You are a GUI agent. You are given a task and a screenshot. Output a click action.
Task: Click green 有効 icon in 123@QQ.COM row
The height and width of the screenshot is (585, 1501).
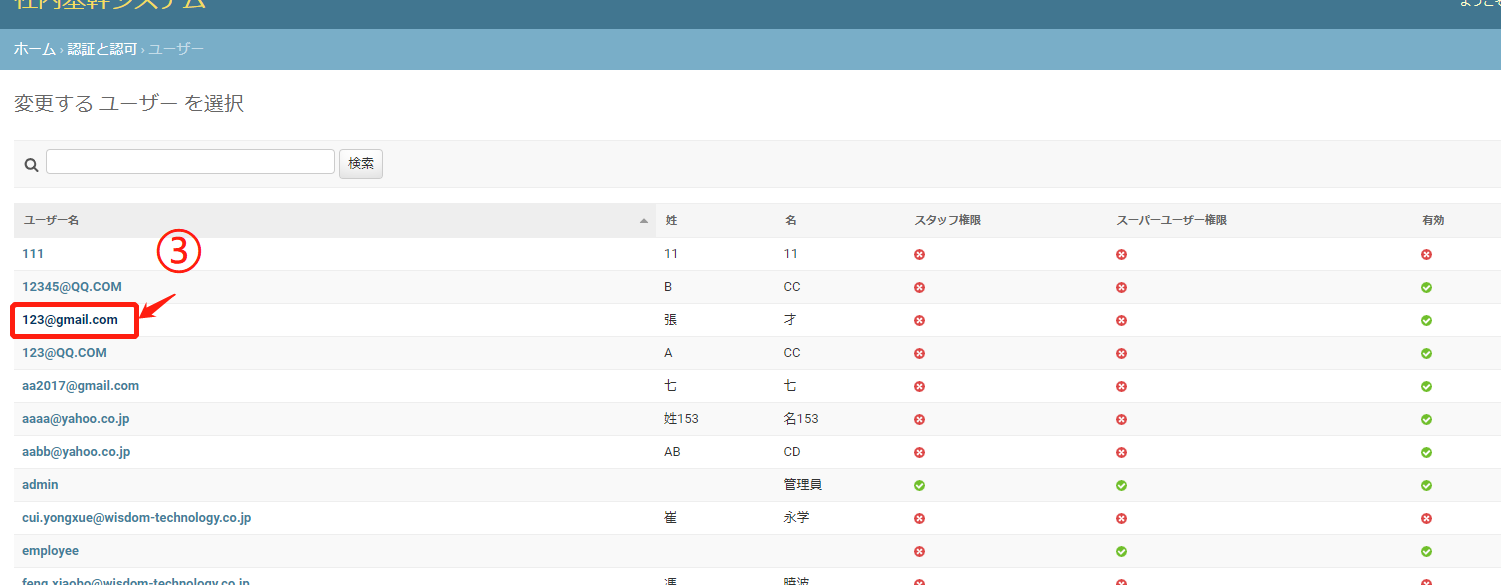click(1426, 353)
